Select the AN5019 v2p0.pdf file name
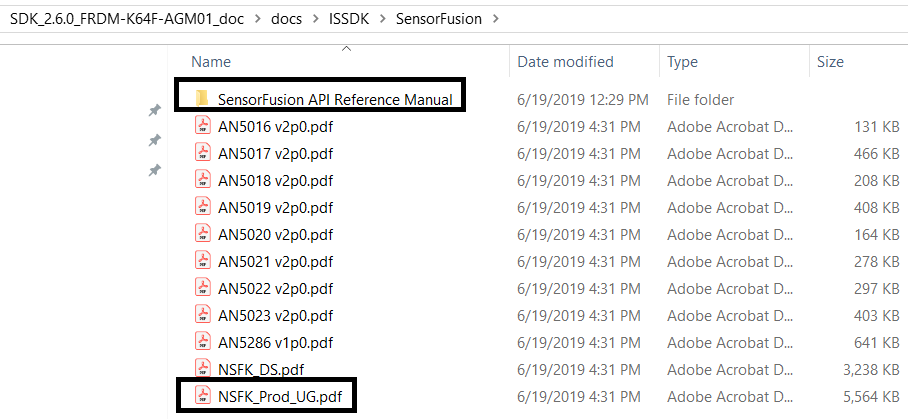The height and width of the screenshot is (419, 908). 275,208
